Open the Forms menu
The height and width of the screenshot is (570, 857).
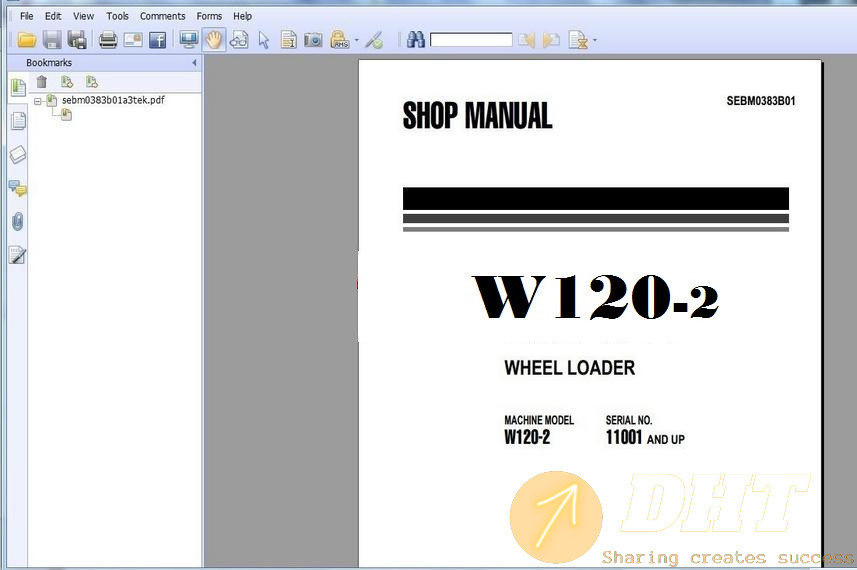click(x=209, y=16)
